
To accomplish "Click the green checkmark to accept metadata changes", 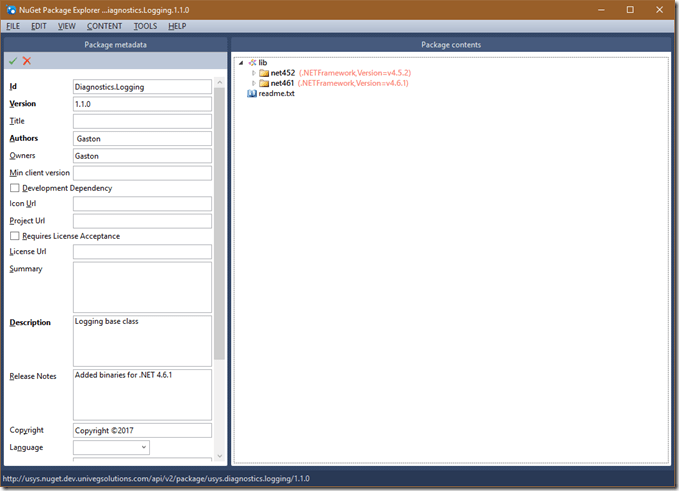I will click(13, 61).
